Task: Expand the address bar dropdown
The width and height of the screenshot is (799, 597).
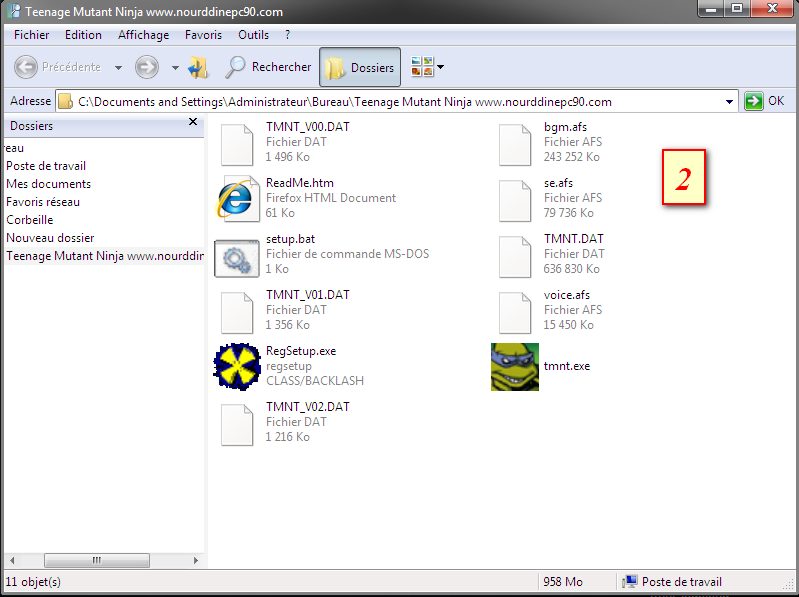Action: [x=729, y=102]
